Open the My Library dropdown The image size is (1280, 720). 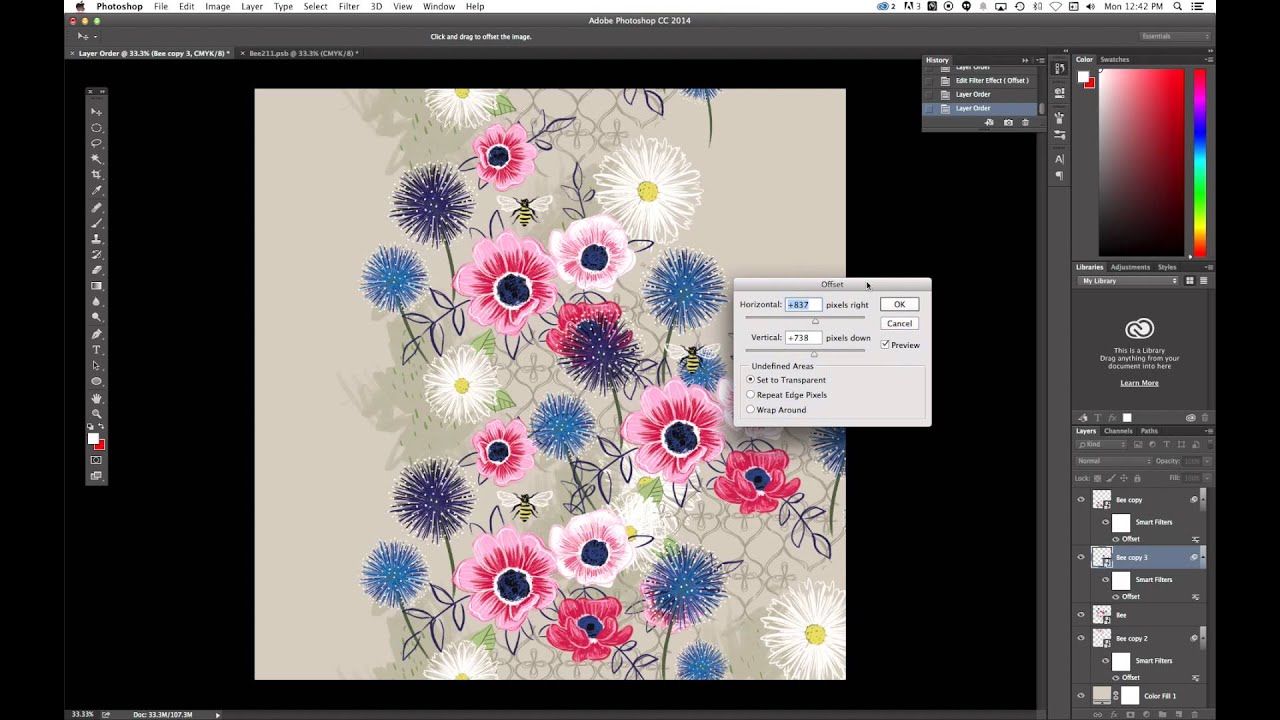1129,281
